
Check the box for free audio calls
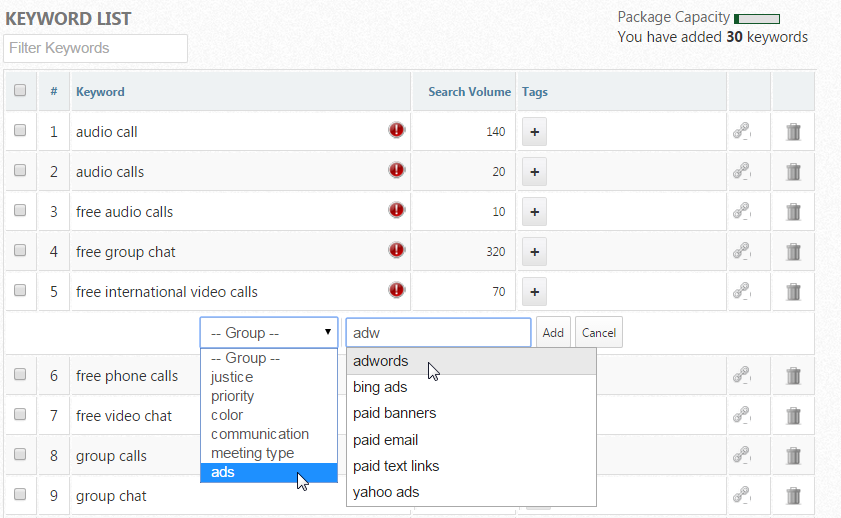click(20, 210)
